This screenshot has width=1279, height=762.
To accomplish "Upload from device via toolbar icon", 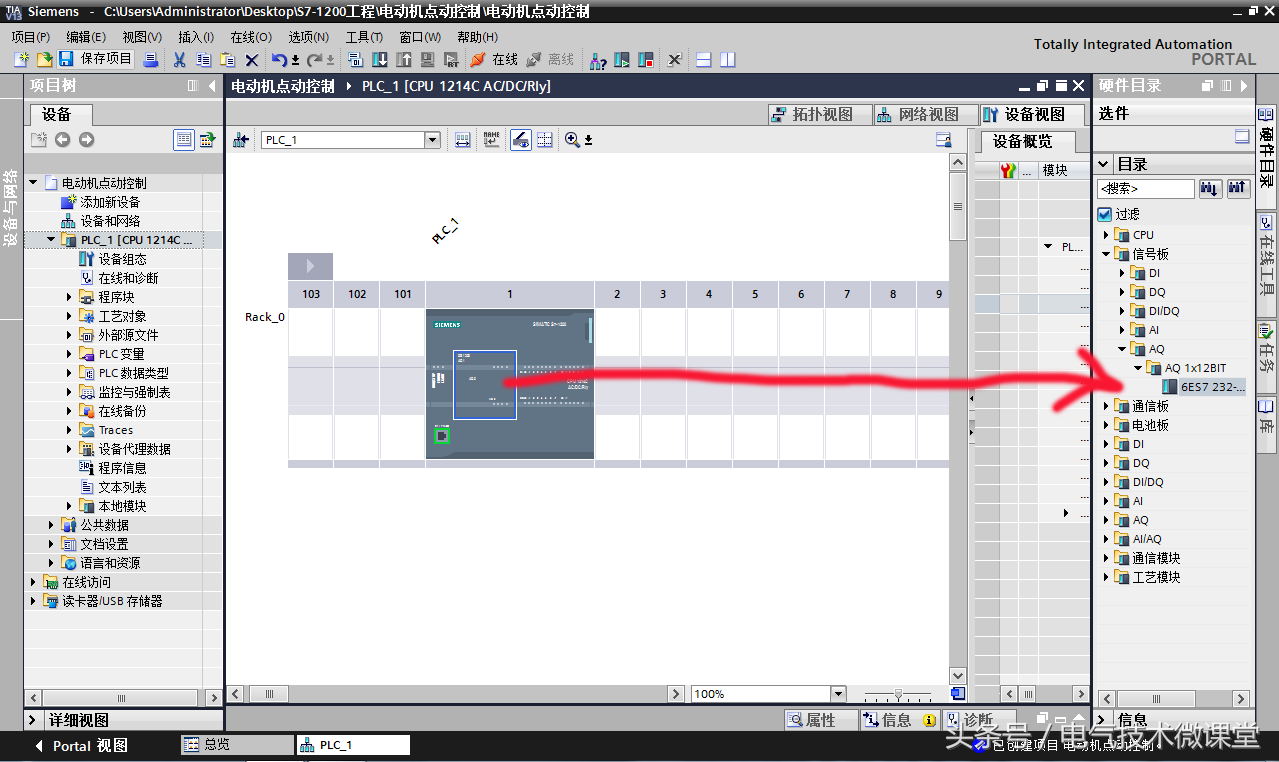I will tap(404, 59).
